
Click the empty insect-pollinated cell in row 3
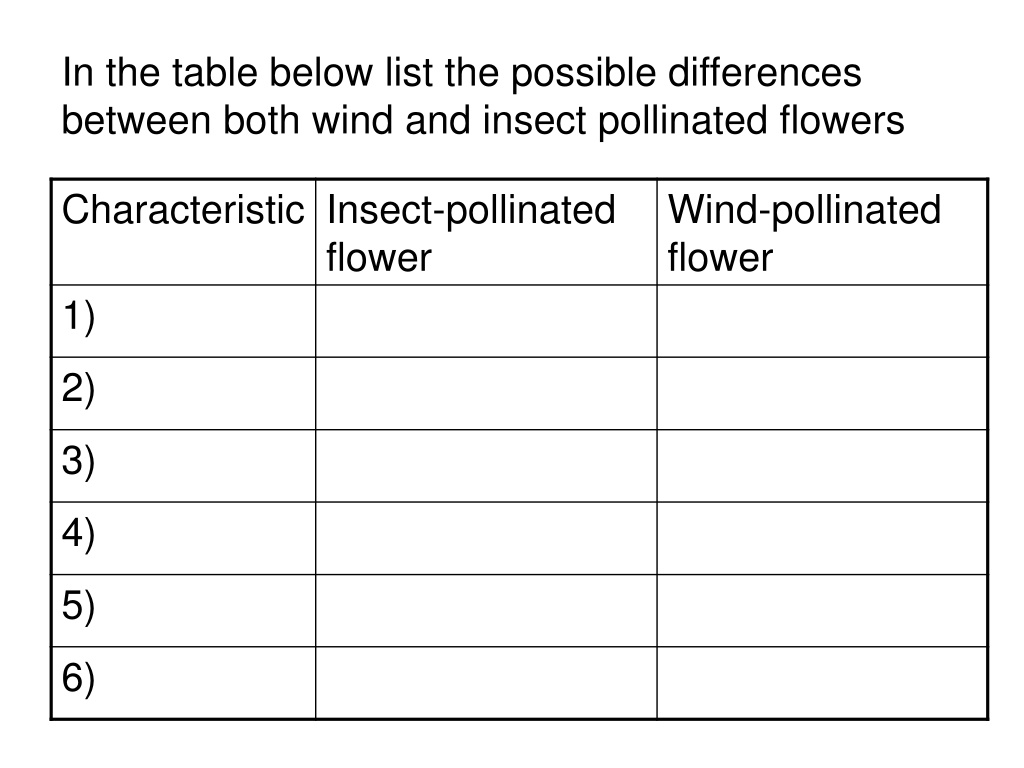(x=486, y=465)
